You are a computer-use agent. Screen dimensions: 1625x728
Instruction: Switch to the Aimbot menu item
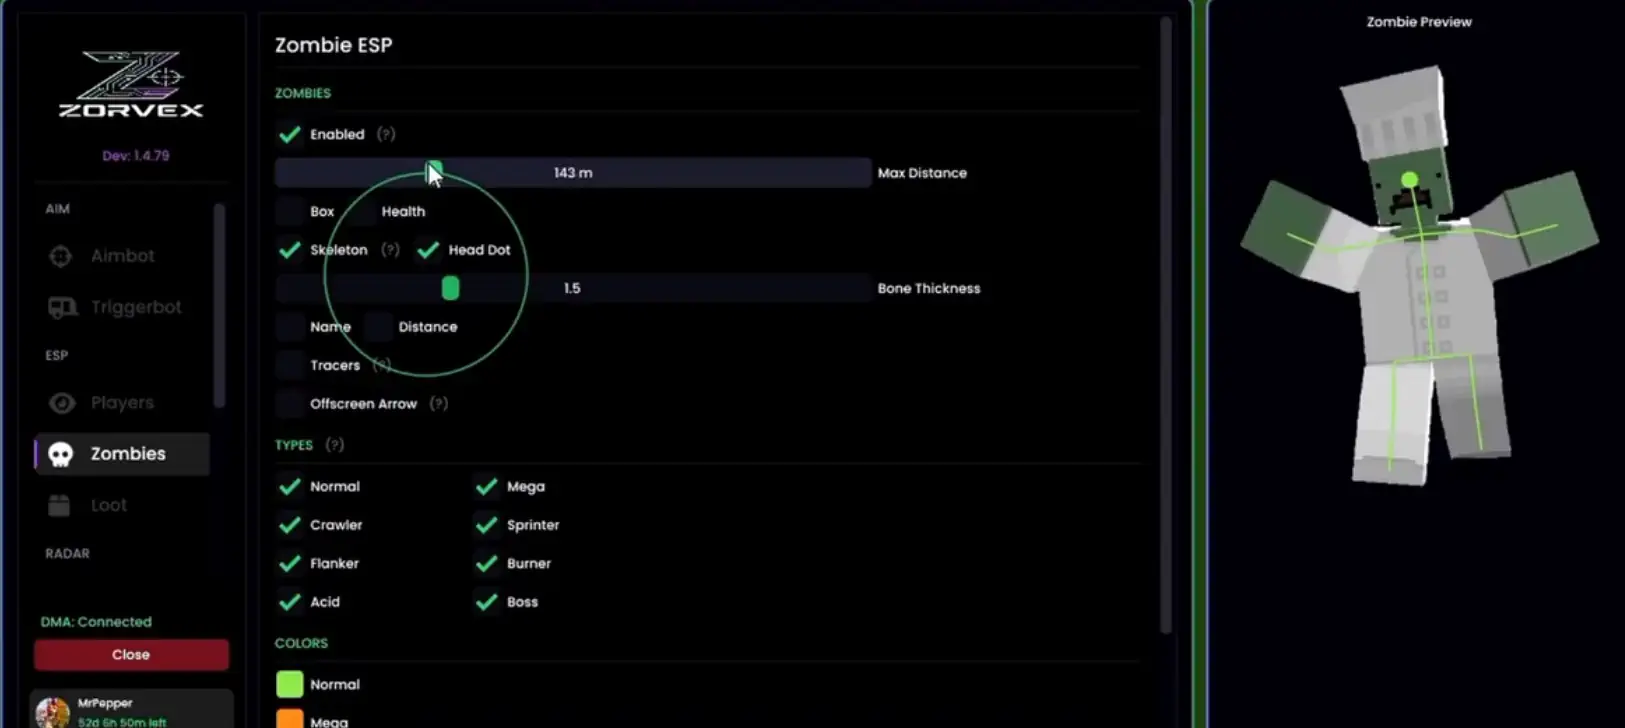[122, 256]
